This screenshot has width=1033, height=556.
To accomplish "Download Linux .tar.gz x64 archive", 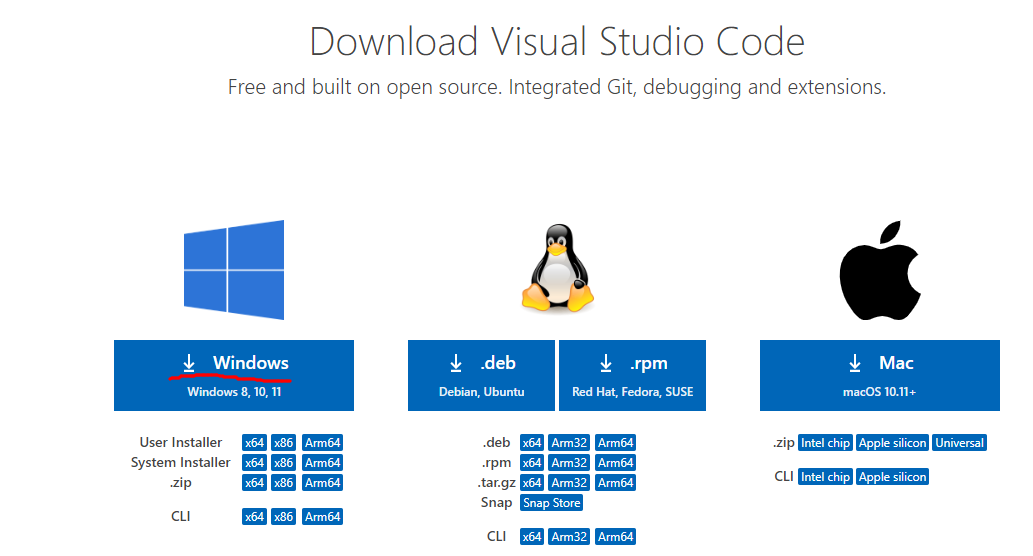I will pyautogui.click(x=532, y=482).
